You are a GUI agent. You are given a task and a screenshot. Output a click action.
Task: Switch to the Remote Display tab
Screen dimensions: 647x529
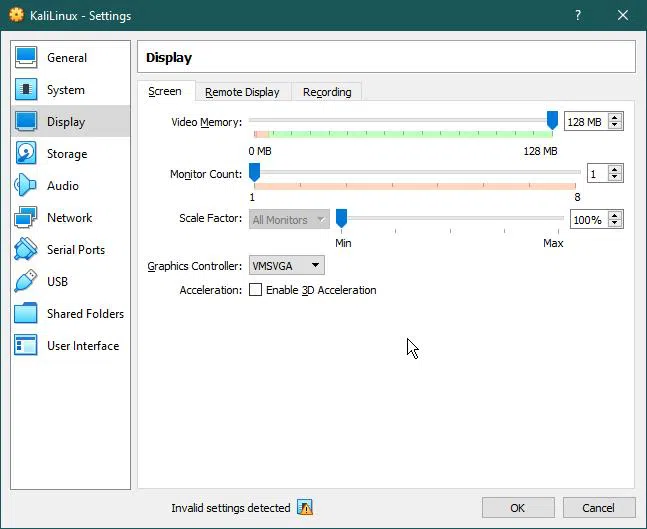point(242,92)
